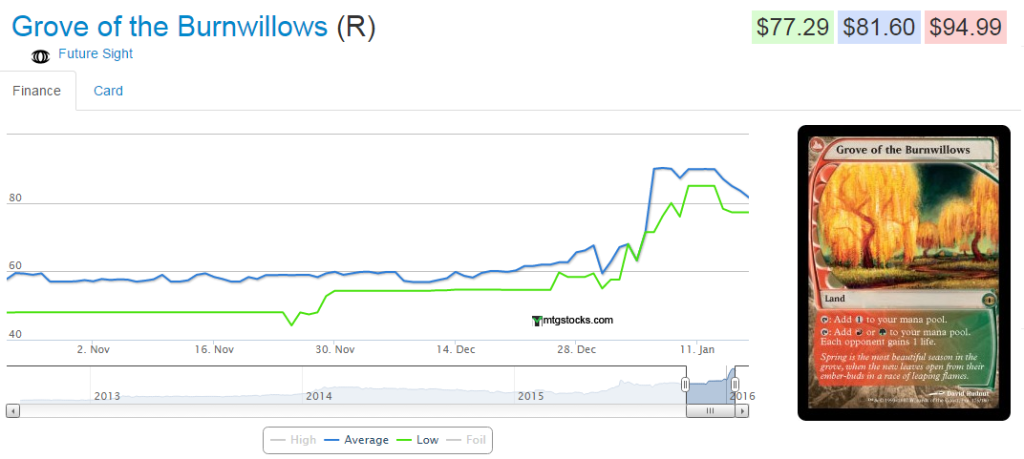Click the 28. Dec axis date label
Viewport: 1024px width, 459px height.
tap(576, 349)
